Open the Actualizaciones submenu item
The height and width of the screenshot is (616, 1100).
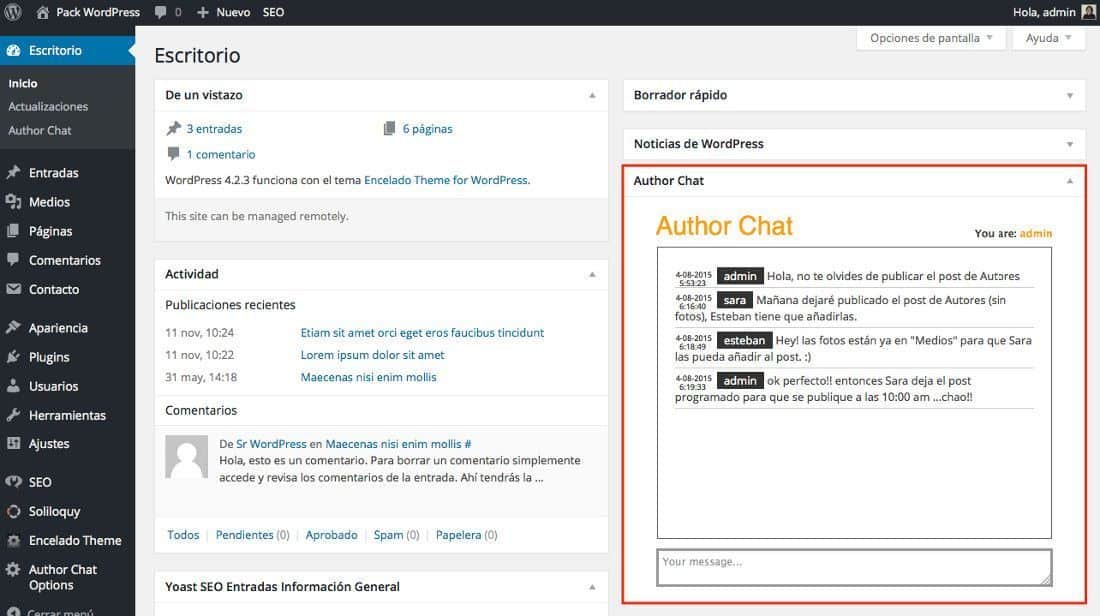(48, 107)
